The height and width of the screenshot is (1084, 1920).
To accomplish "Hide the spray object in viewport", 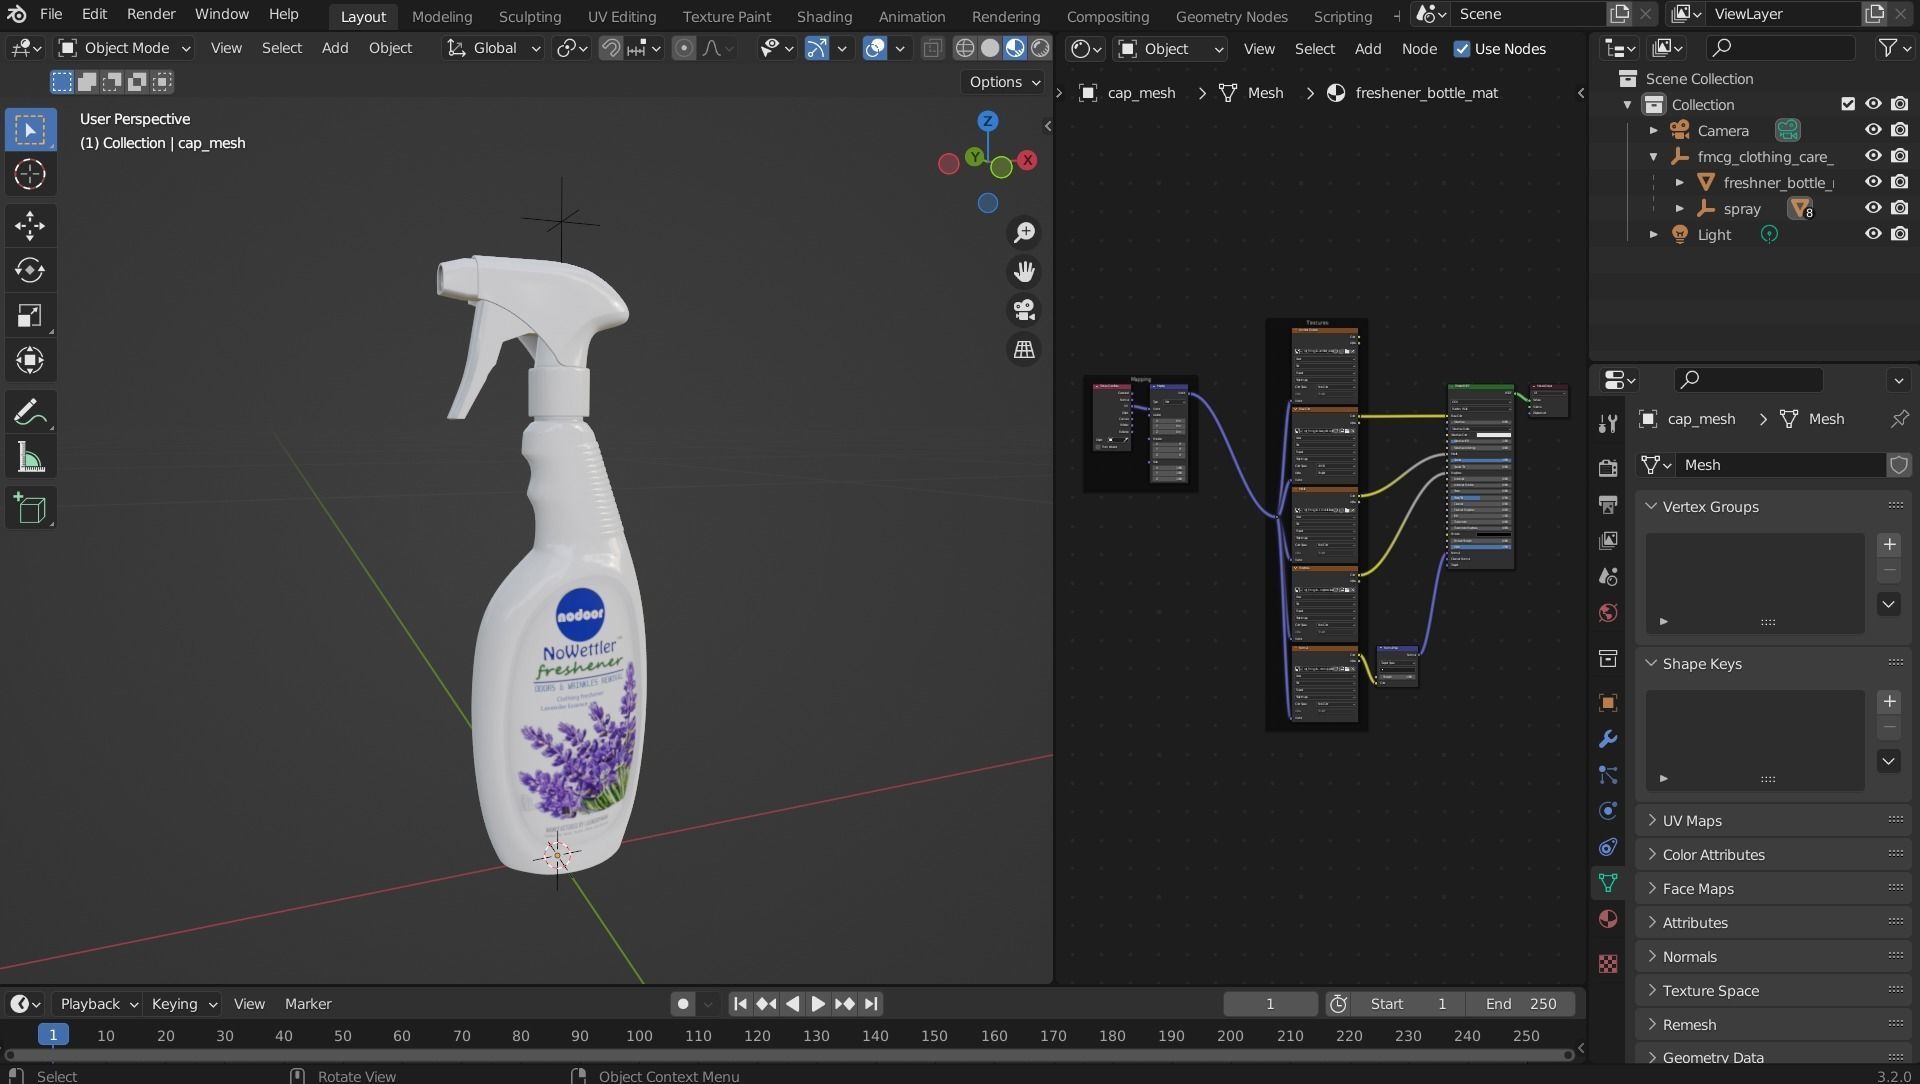I will click(x=1873, y=208).
